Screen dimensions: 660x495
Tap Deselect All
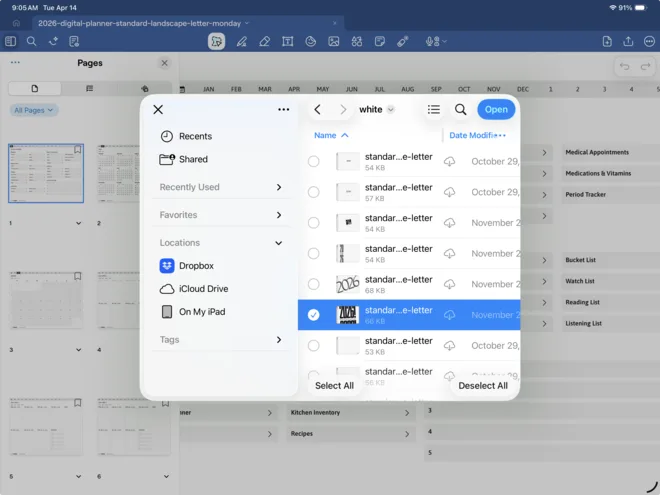(x=483, y=386)
